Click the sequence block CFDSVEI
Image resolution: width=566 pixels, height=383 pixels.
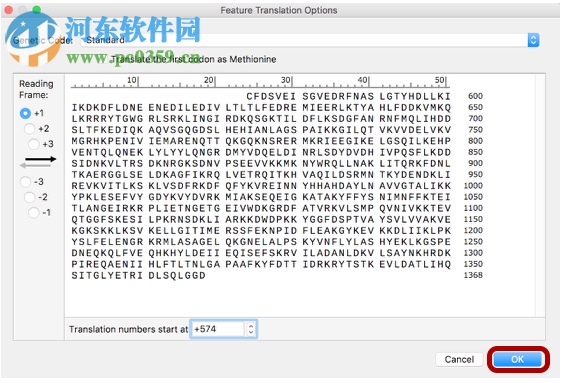tap(271, 96)
